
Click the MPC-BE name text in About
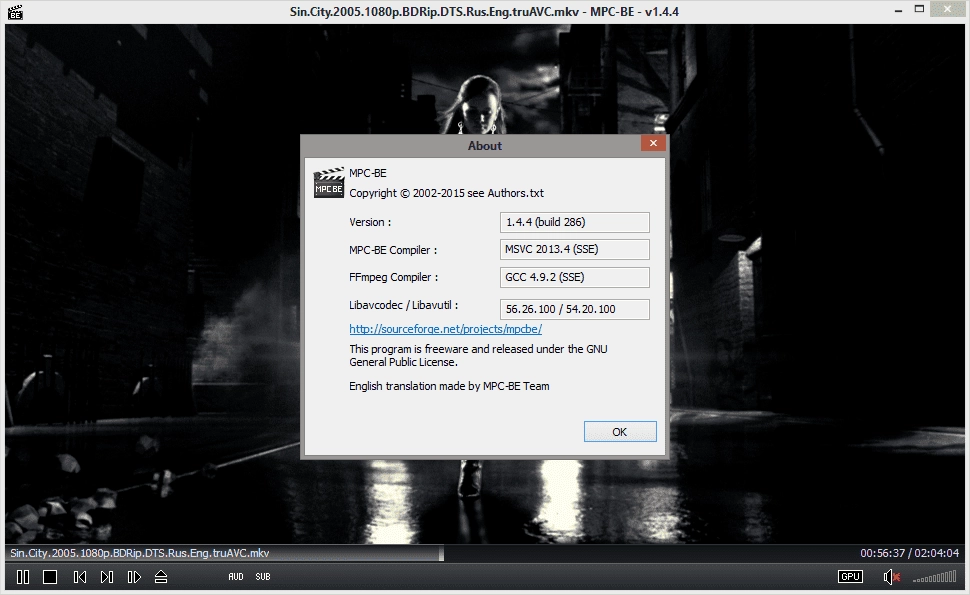point(367,173)
